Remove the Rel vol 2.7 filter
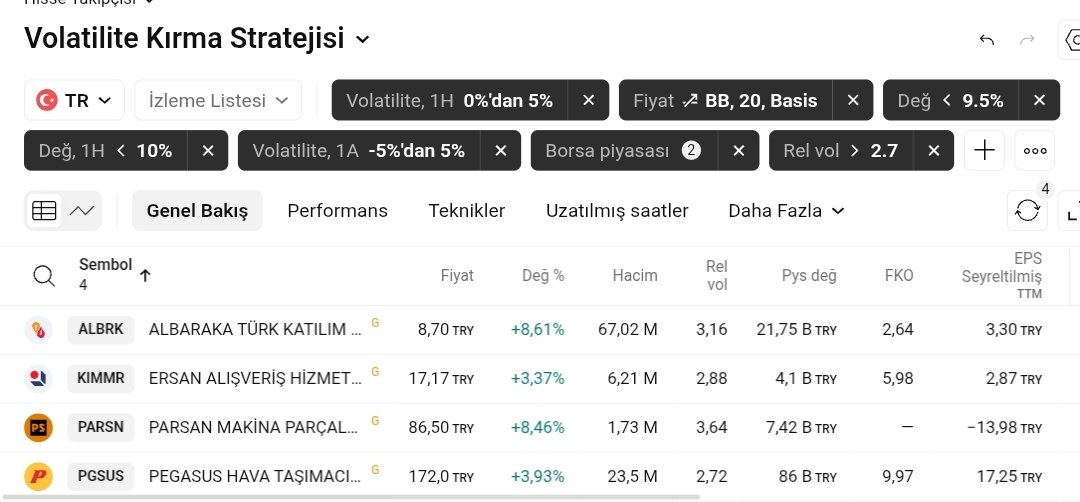The height and width of the screenshot is (502, 1080). pos(933,150)
